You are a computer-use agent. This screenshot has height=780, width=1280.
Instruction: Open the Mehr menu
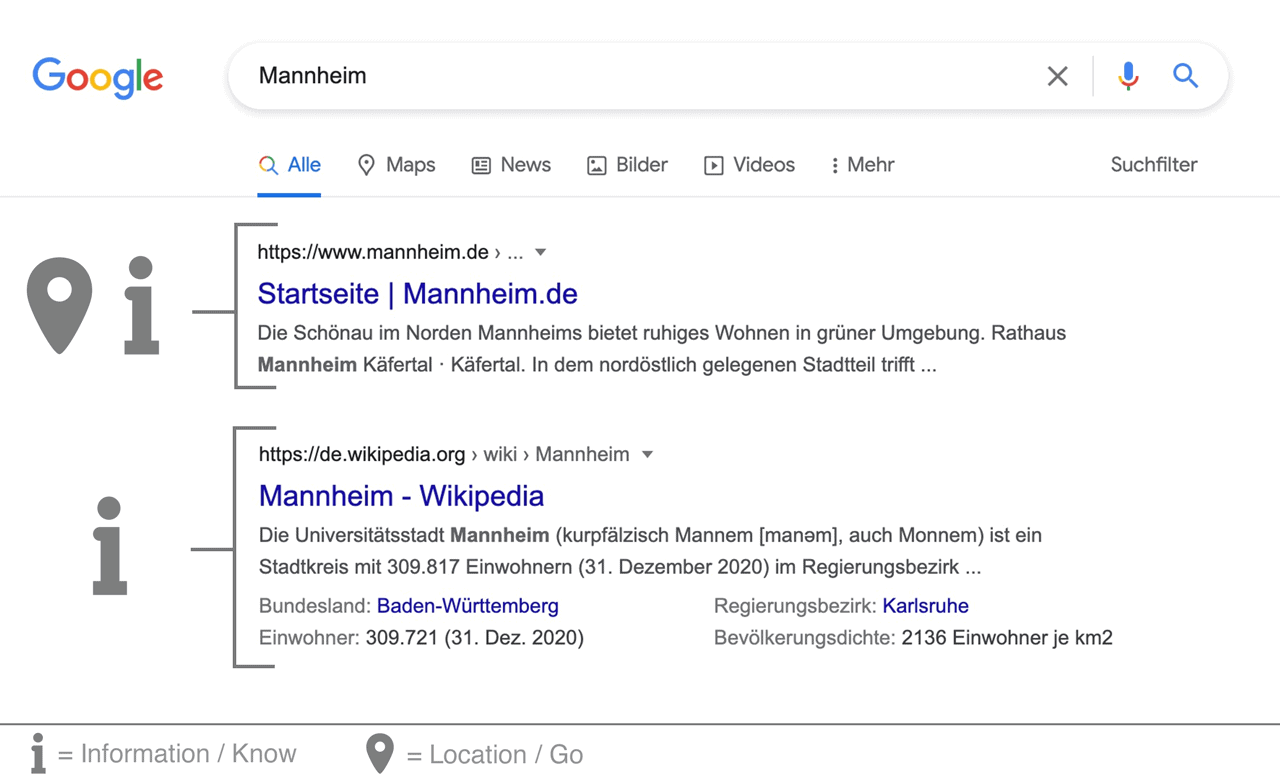pyautogui.click(x=862, y=165)
